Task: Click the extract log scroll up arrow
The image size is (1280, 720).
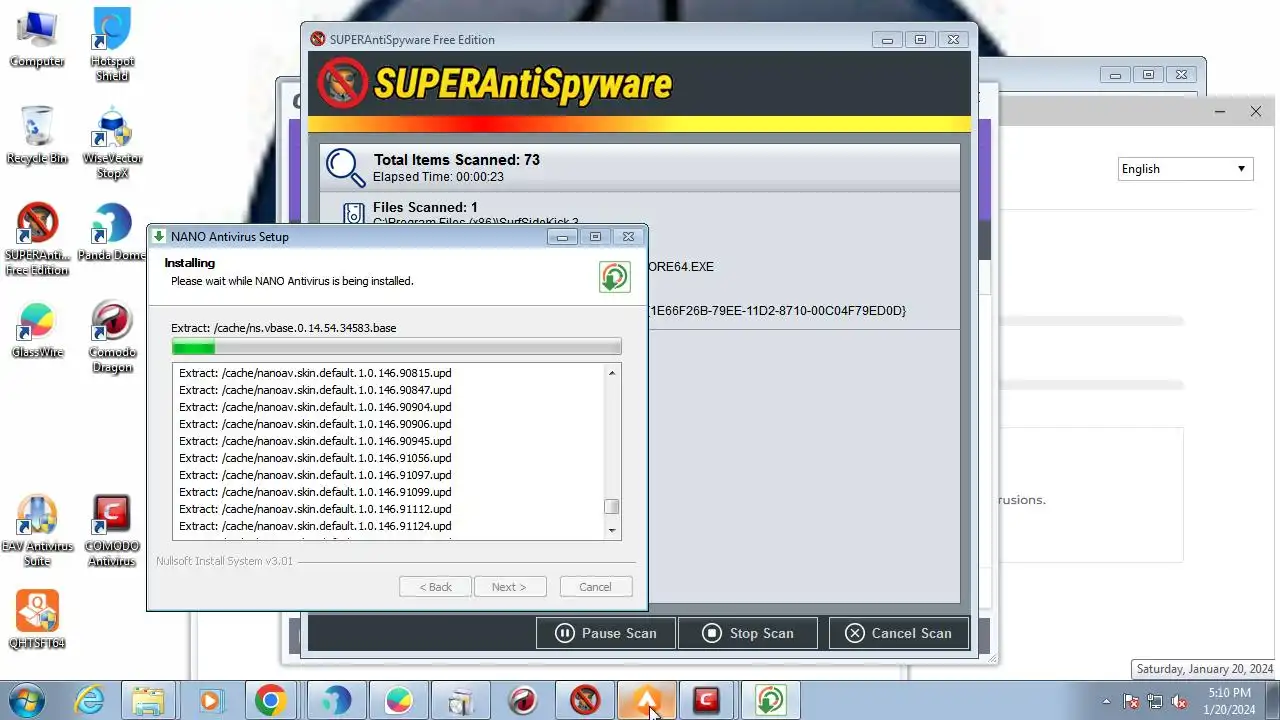Action: [612, 373]
